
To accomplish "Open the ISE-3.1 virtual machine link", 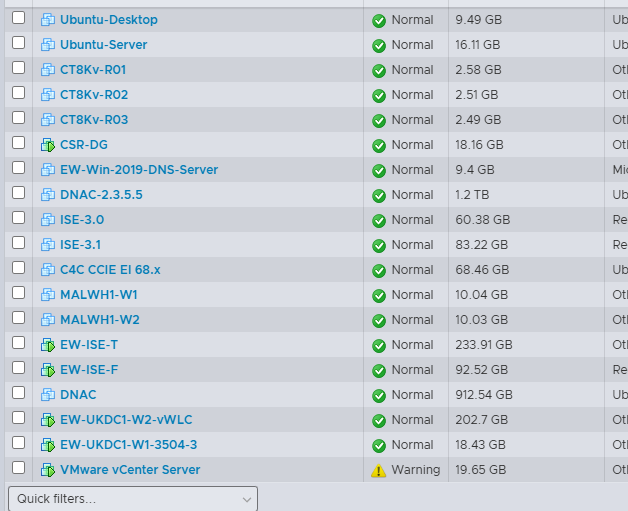I will point(81,245).
